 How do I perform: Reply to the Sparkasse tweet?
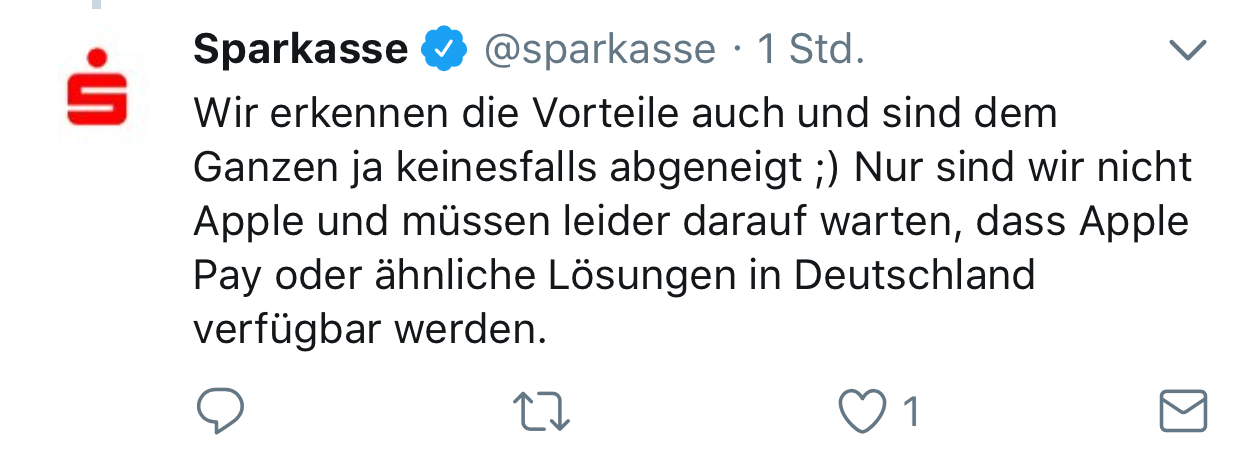pyautogui.click(x=220, y=410)
